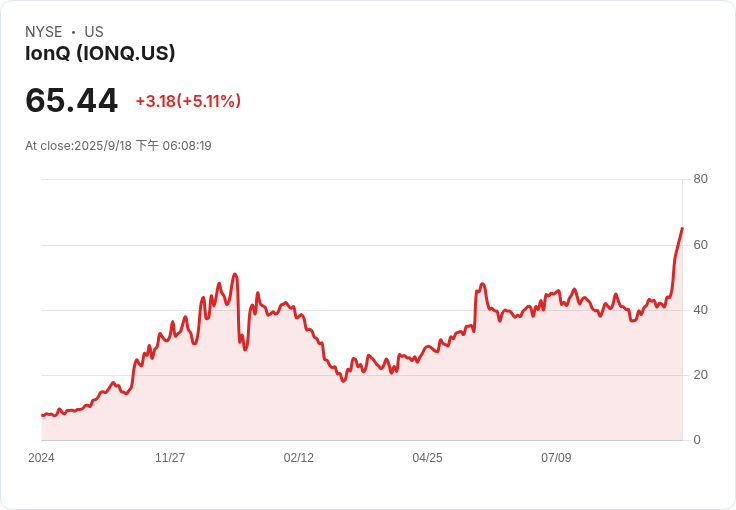Click the +3.18(+5.11%) price change
736x510 pixels.
[x=188, y=101]
